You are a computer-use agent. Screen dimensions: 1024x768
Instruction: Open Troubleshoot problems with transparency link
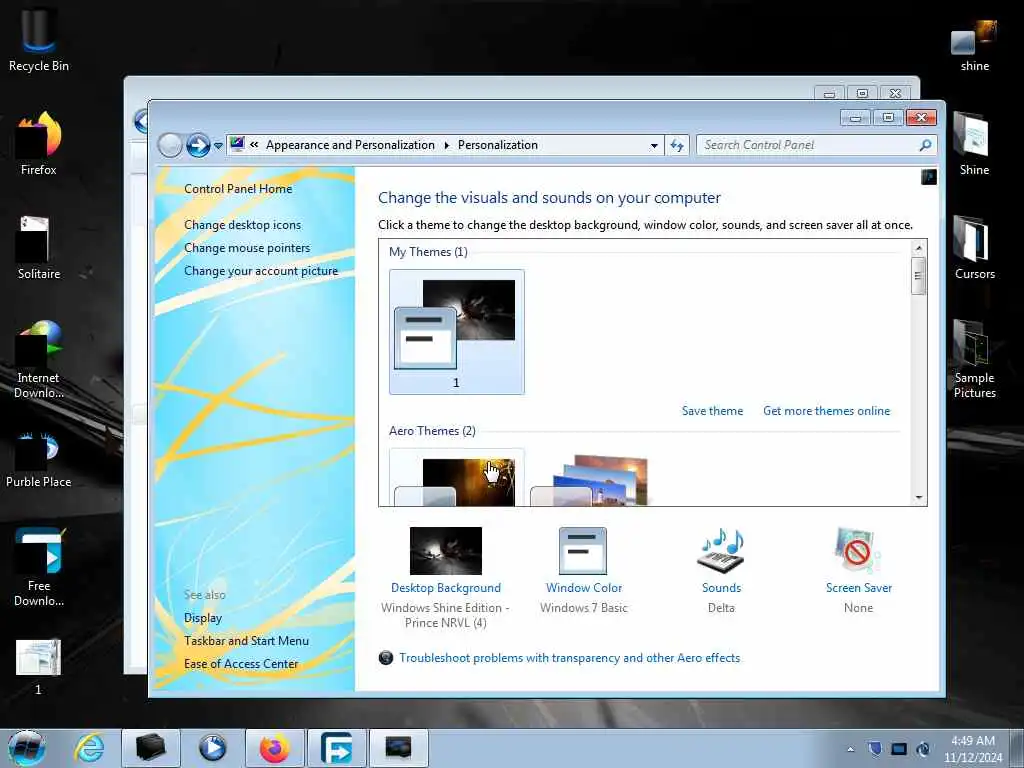pyautogui.click(x=569, y=658)
